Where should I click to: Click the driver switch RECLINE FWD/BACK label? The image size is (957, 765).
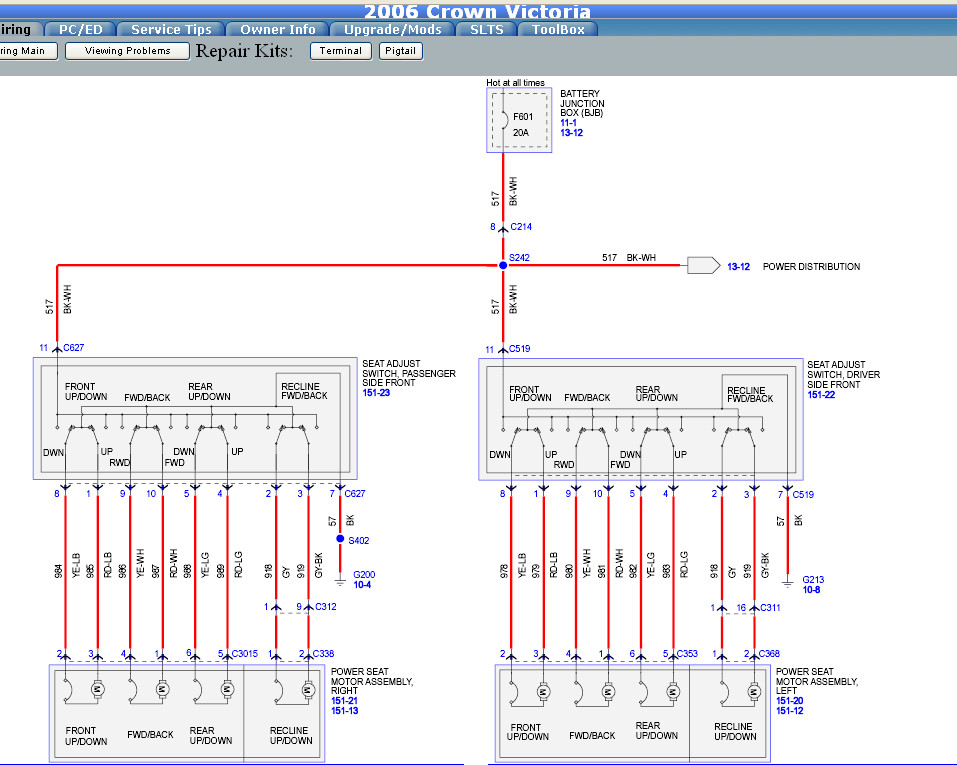750,394
